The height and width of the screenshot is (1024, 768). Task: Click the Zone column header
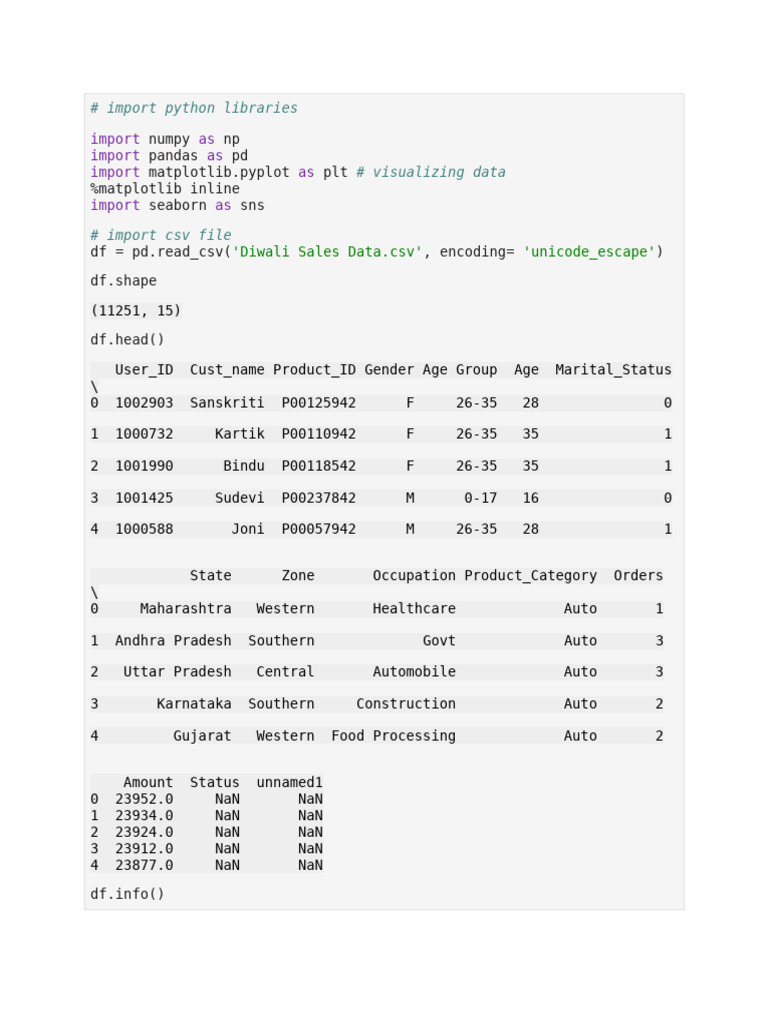coord(298,575)
